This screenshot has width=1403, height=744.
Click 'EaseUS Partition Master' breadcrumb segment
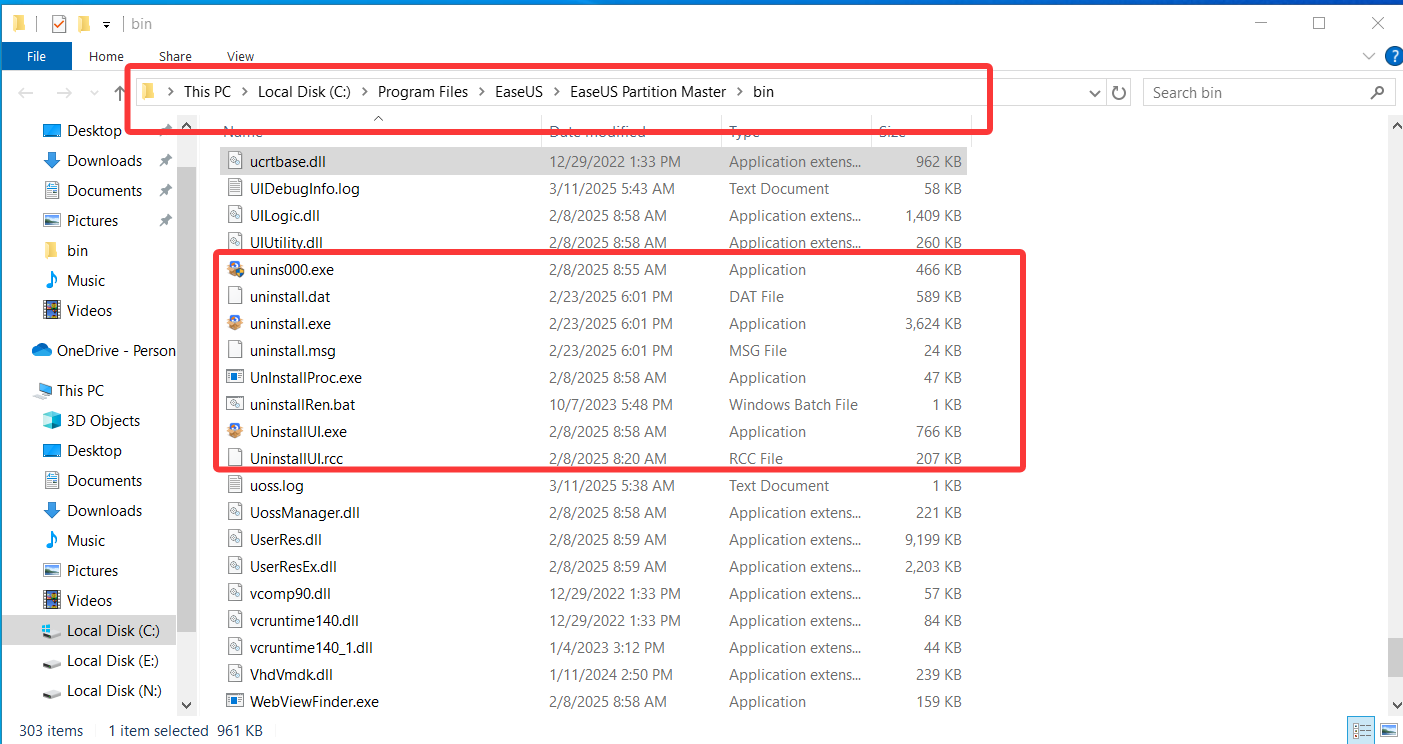click(x=648, y=92)
